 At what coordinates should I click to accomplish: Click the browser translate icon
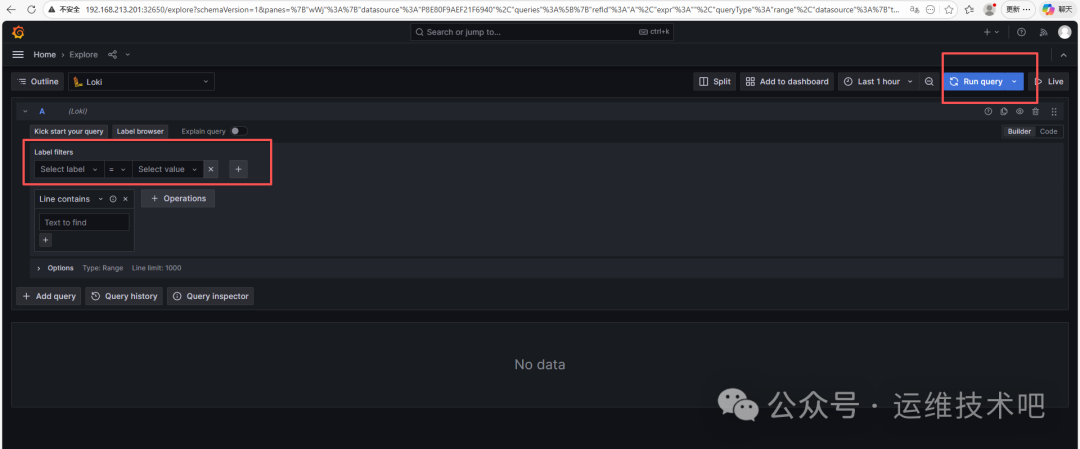tap(913, 10)
